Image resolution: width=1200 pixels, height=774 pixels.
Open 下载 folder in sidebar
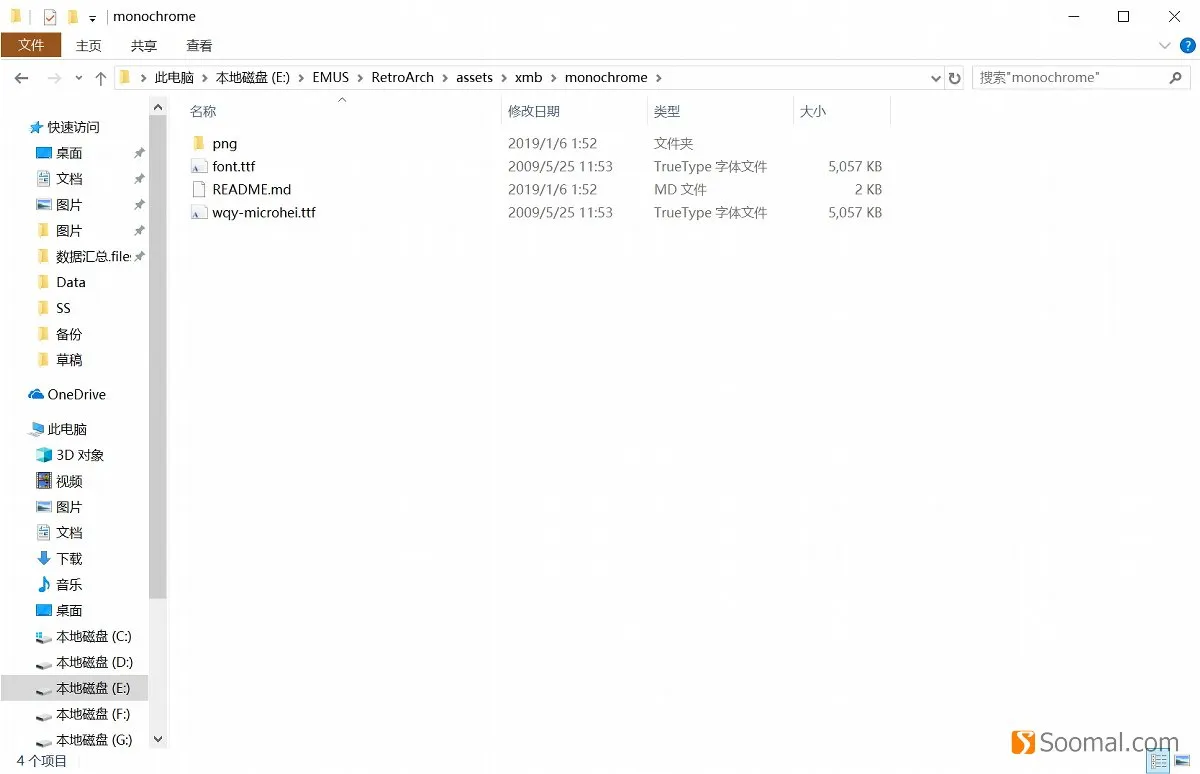[x=59, y=558]
